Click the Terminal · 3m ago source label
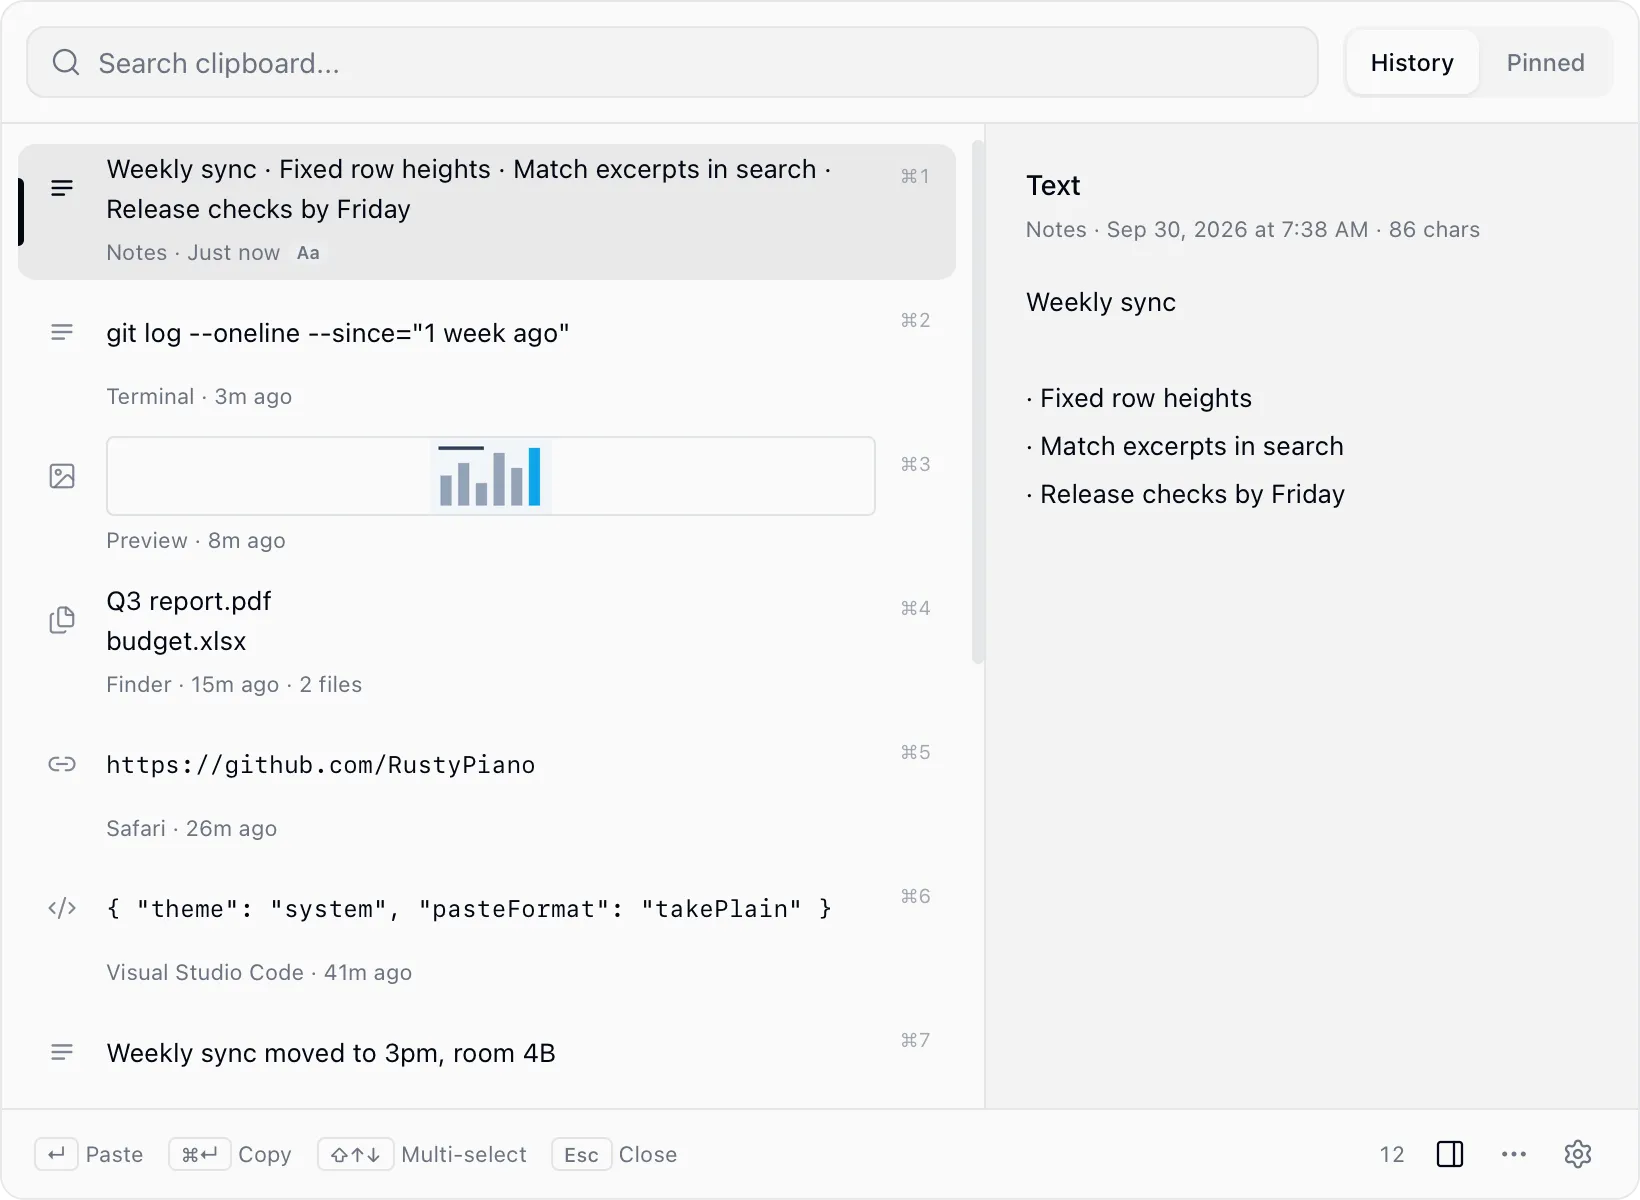The image size is (1640, 1200). [x=199, y=397]
